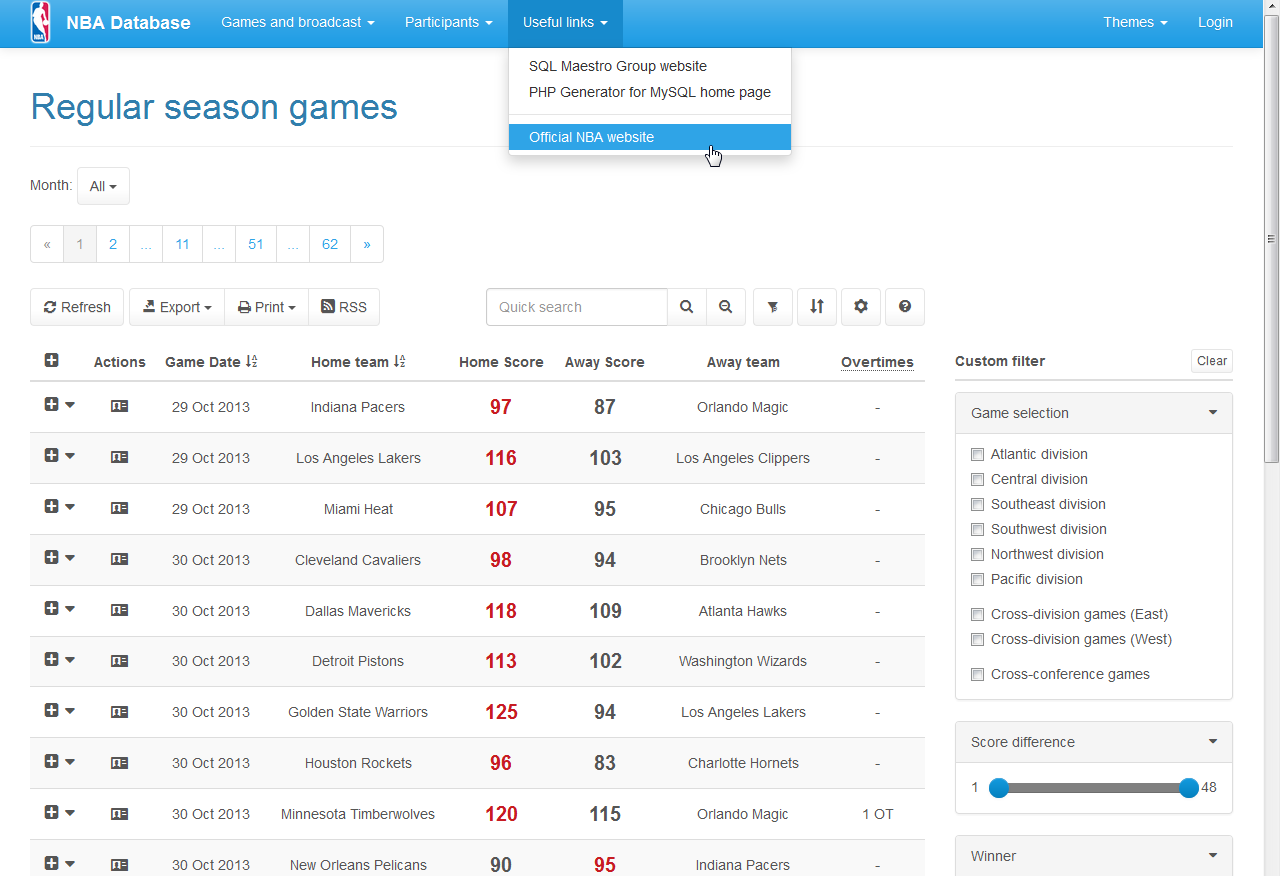
Task: Open row actions caret for Indiana Pacers row
Action: click(x=70, y=405)
